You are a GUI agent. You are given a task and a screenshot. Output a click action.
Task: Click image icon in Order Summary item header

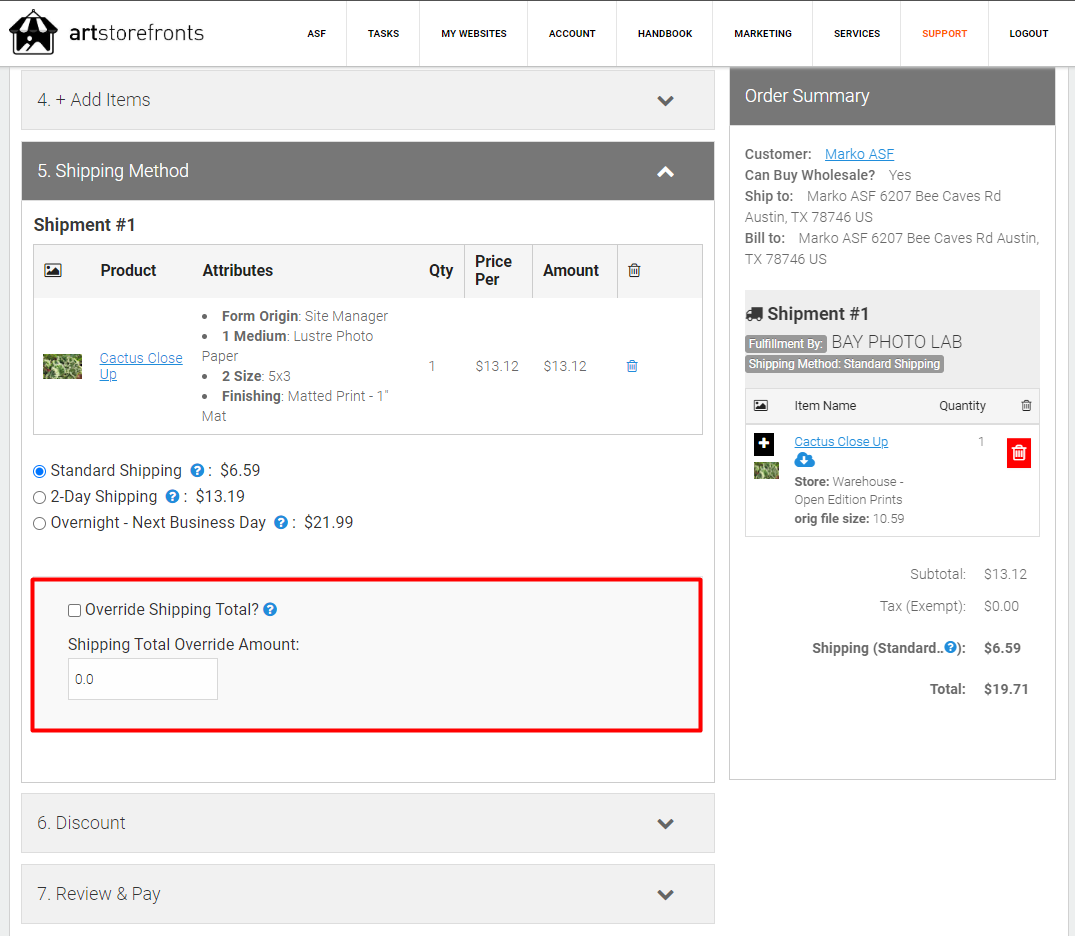click(761, 405)
